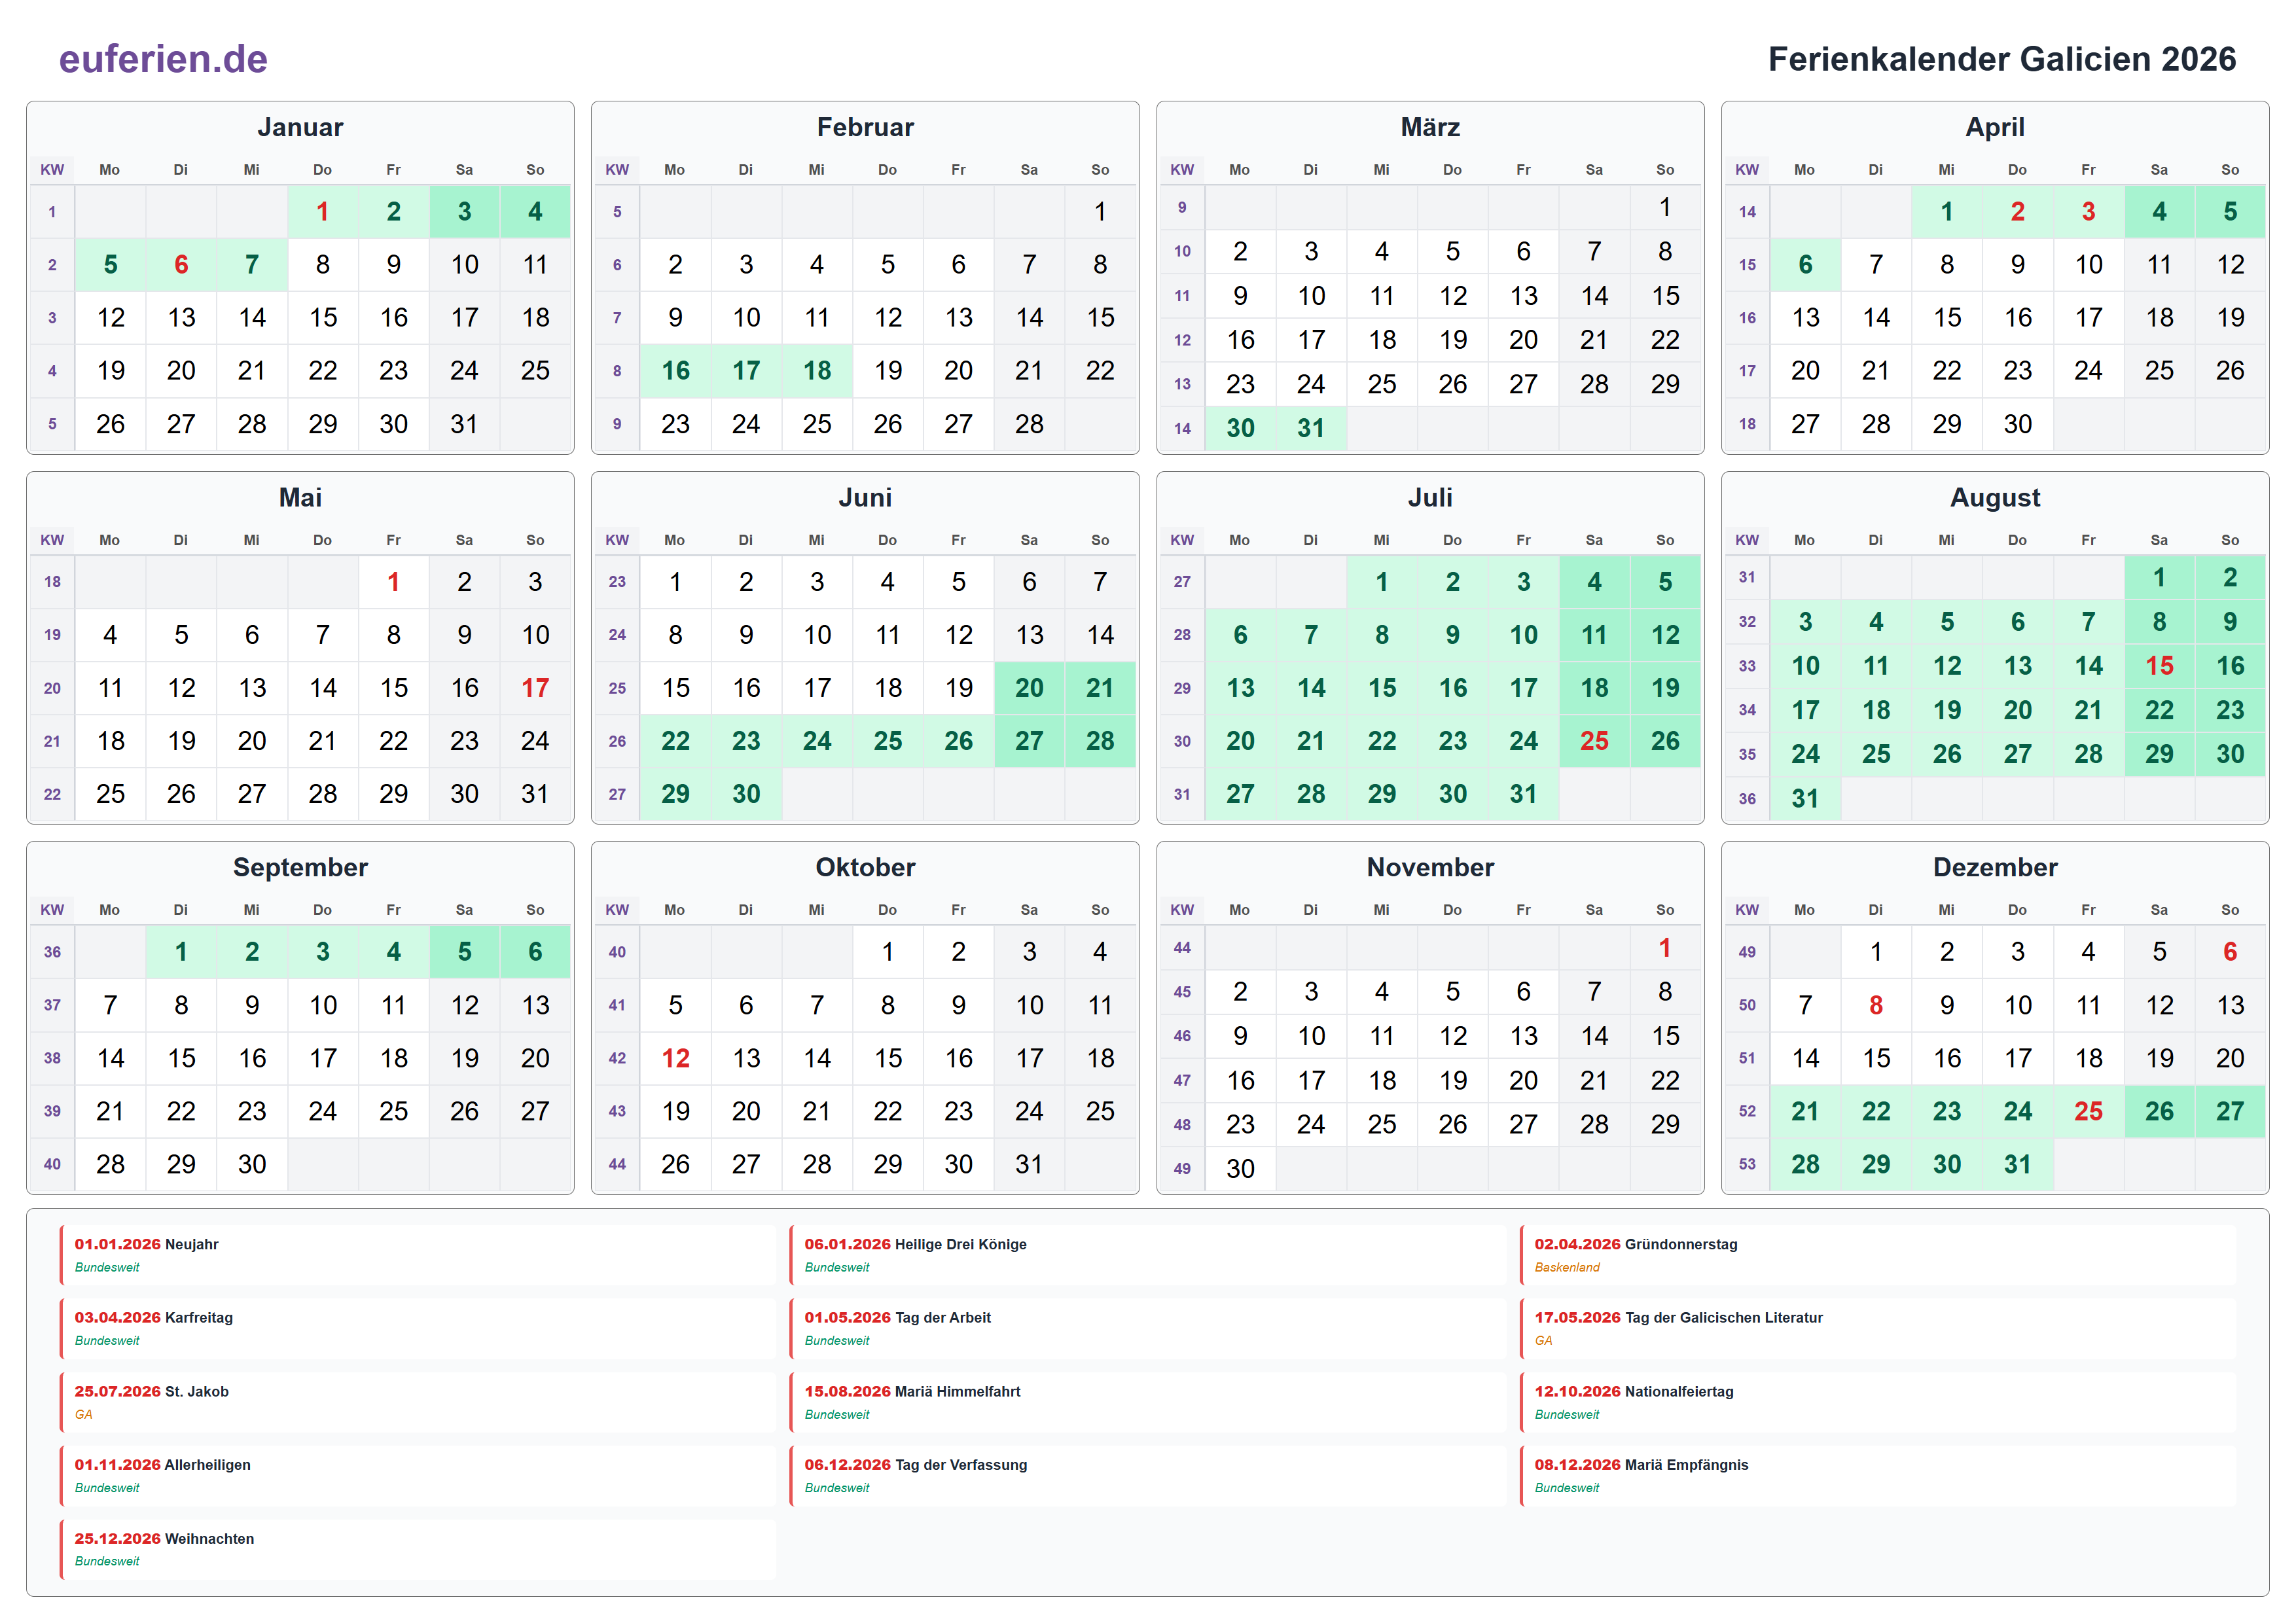Select the Dezember month heading
Image resolution: width=2296 pixels, height=1623 pixels.
(1995, 867)
